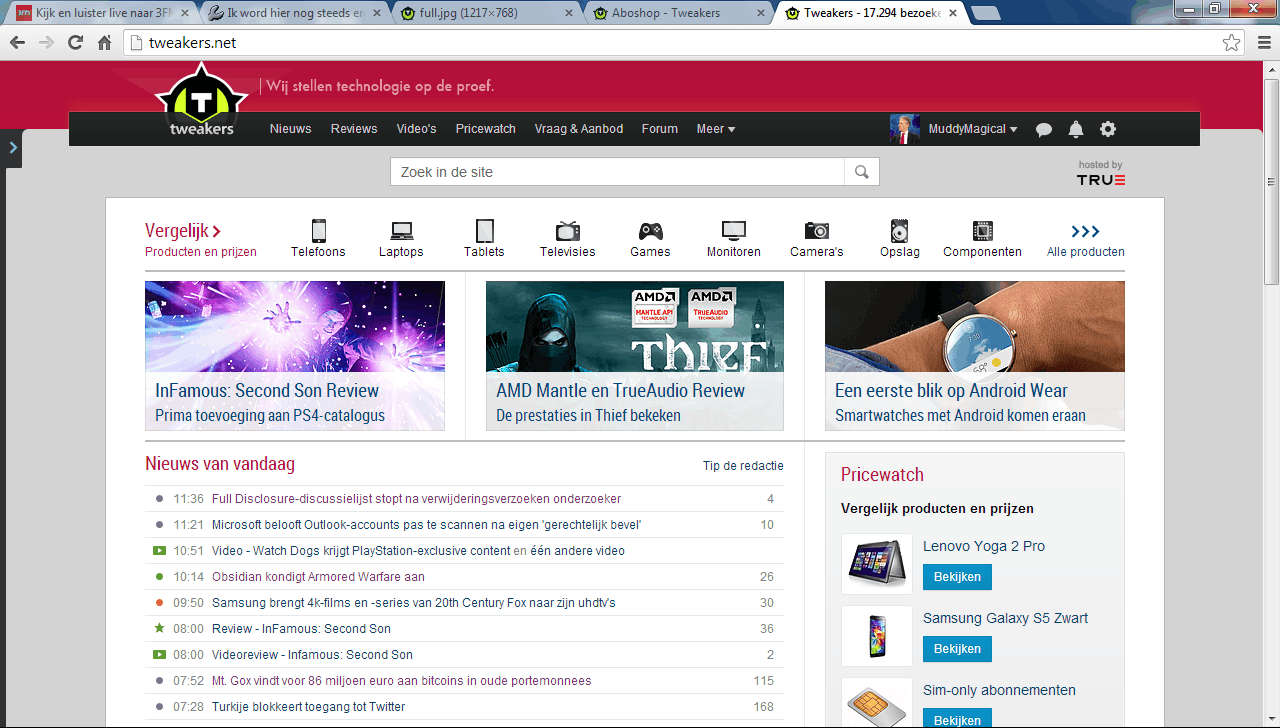The width and height of the screenshot is (1280, 728).
Task: Expand the Meer menu
Action: (x=716, y=129)
